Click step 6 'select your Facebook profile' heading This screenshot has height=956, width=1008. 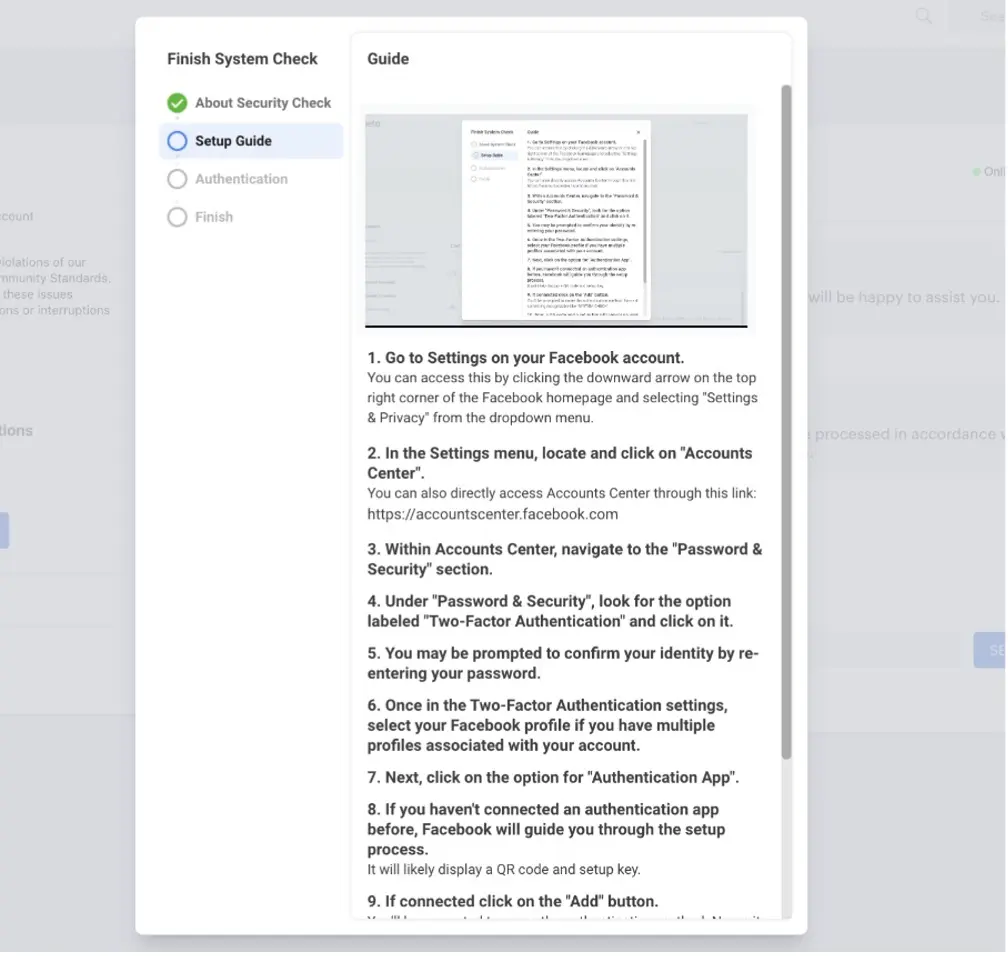[x=548, y=725]
